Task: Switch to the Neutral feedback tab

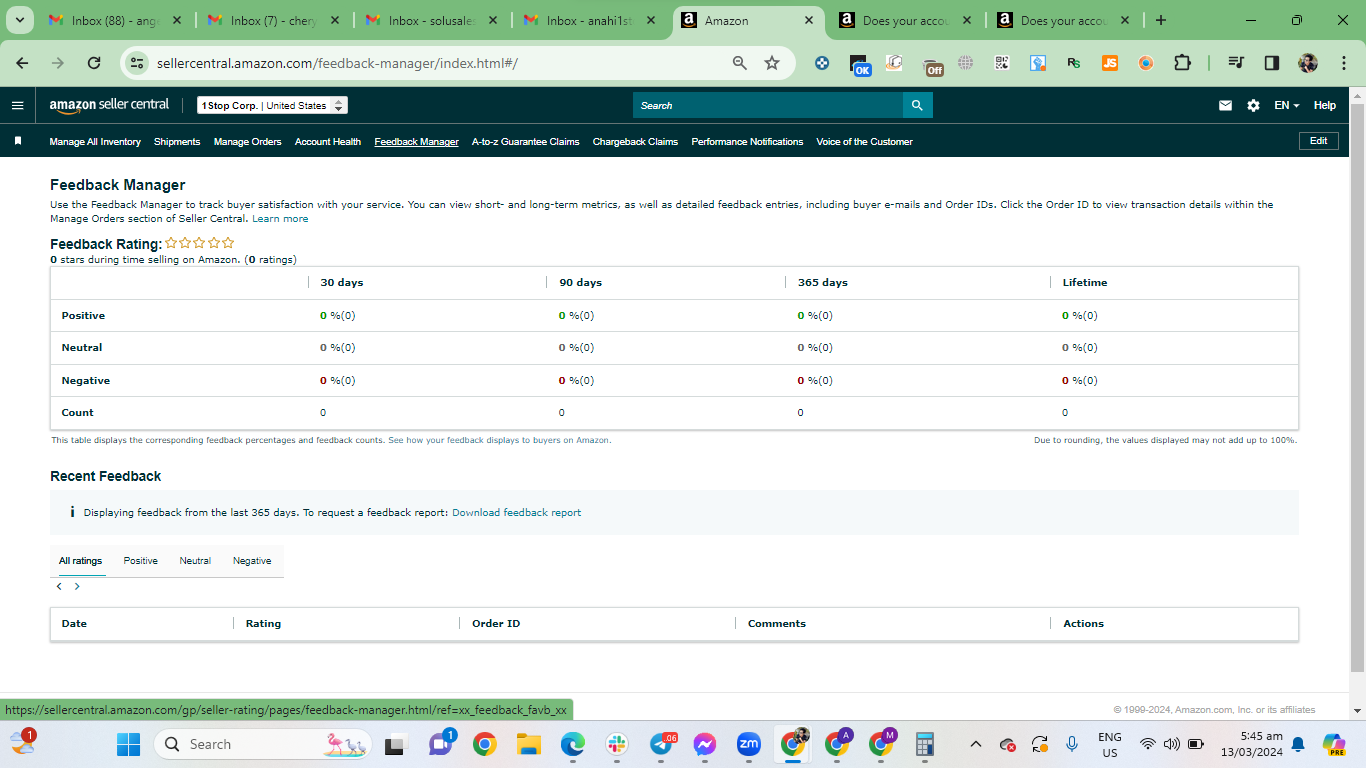Action: [195, 561]
